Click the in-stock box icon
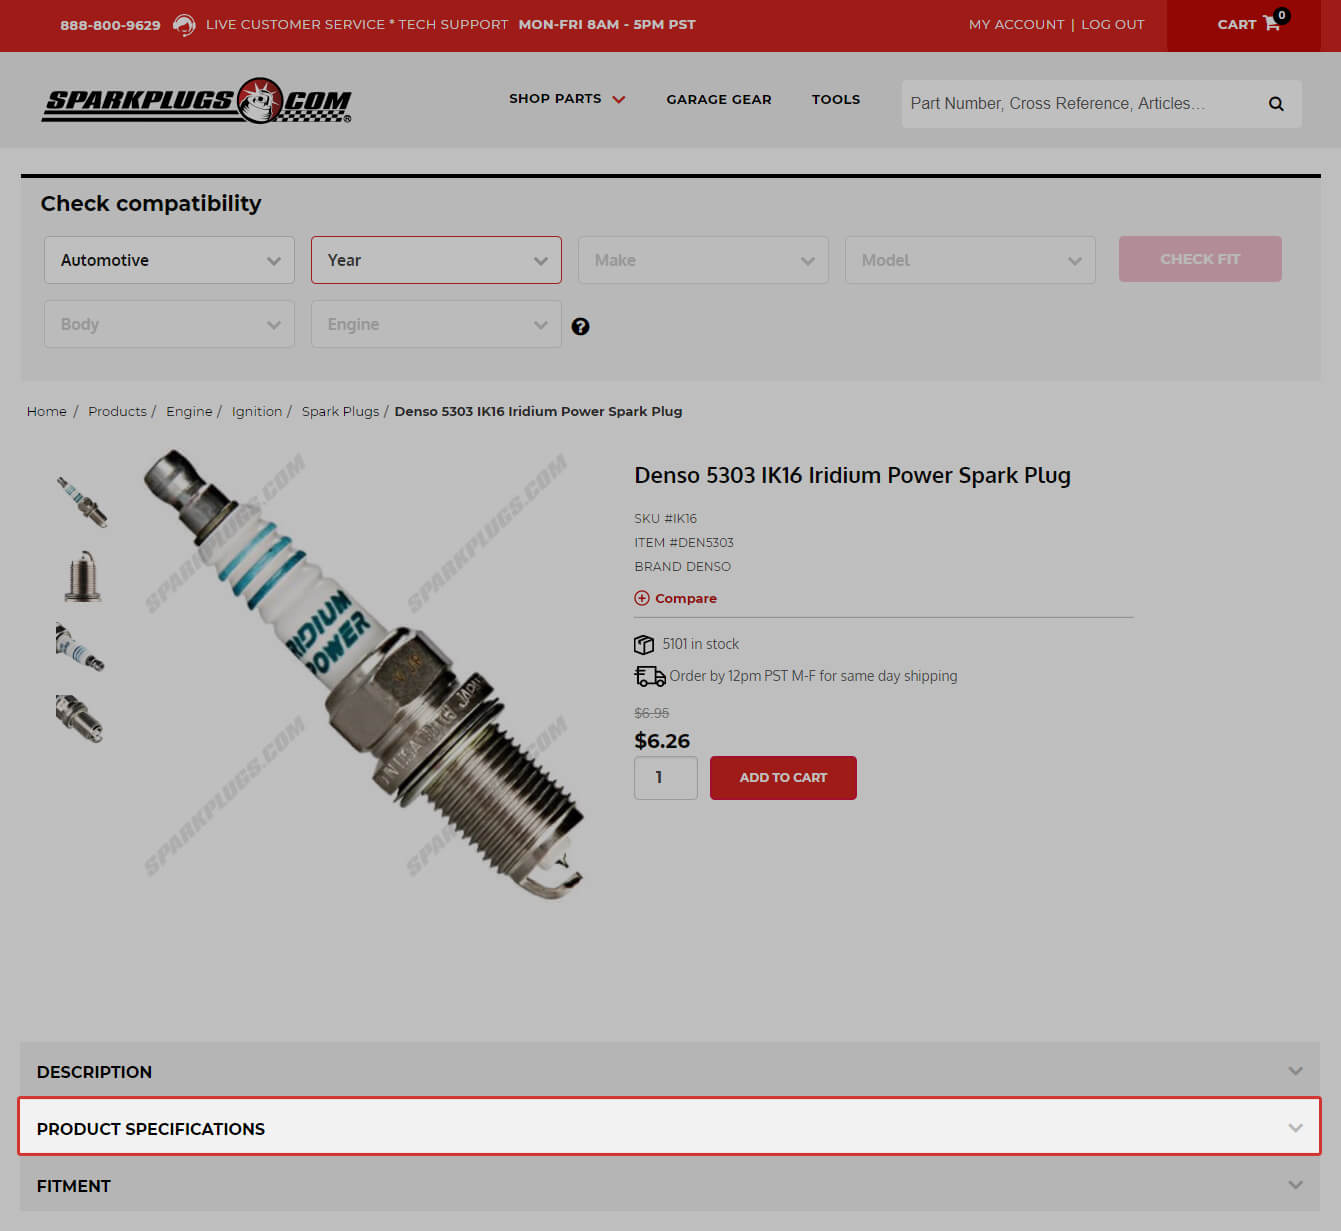The width and height of the screenshot is (1341, 1231). tap(644, 644)
